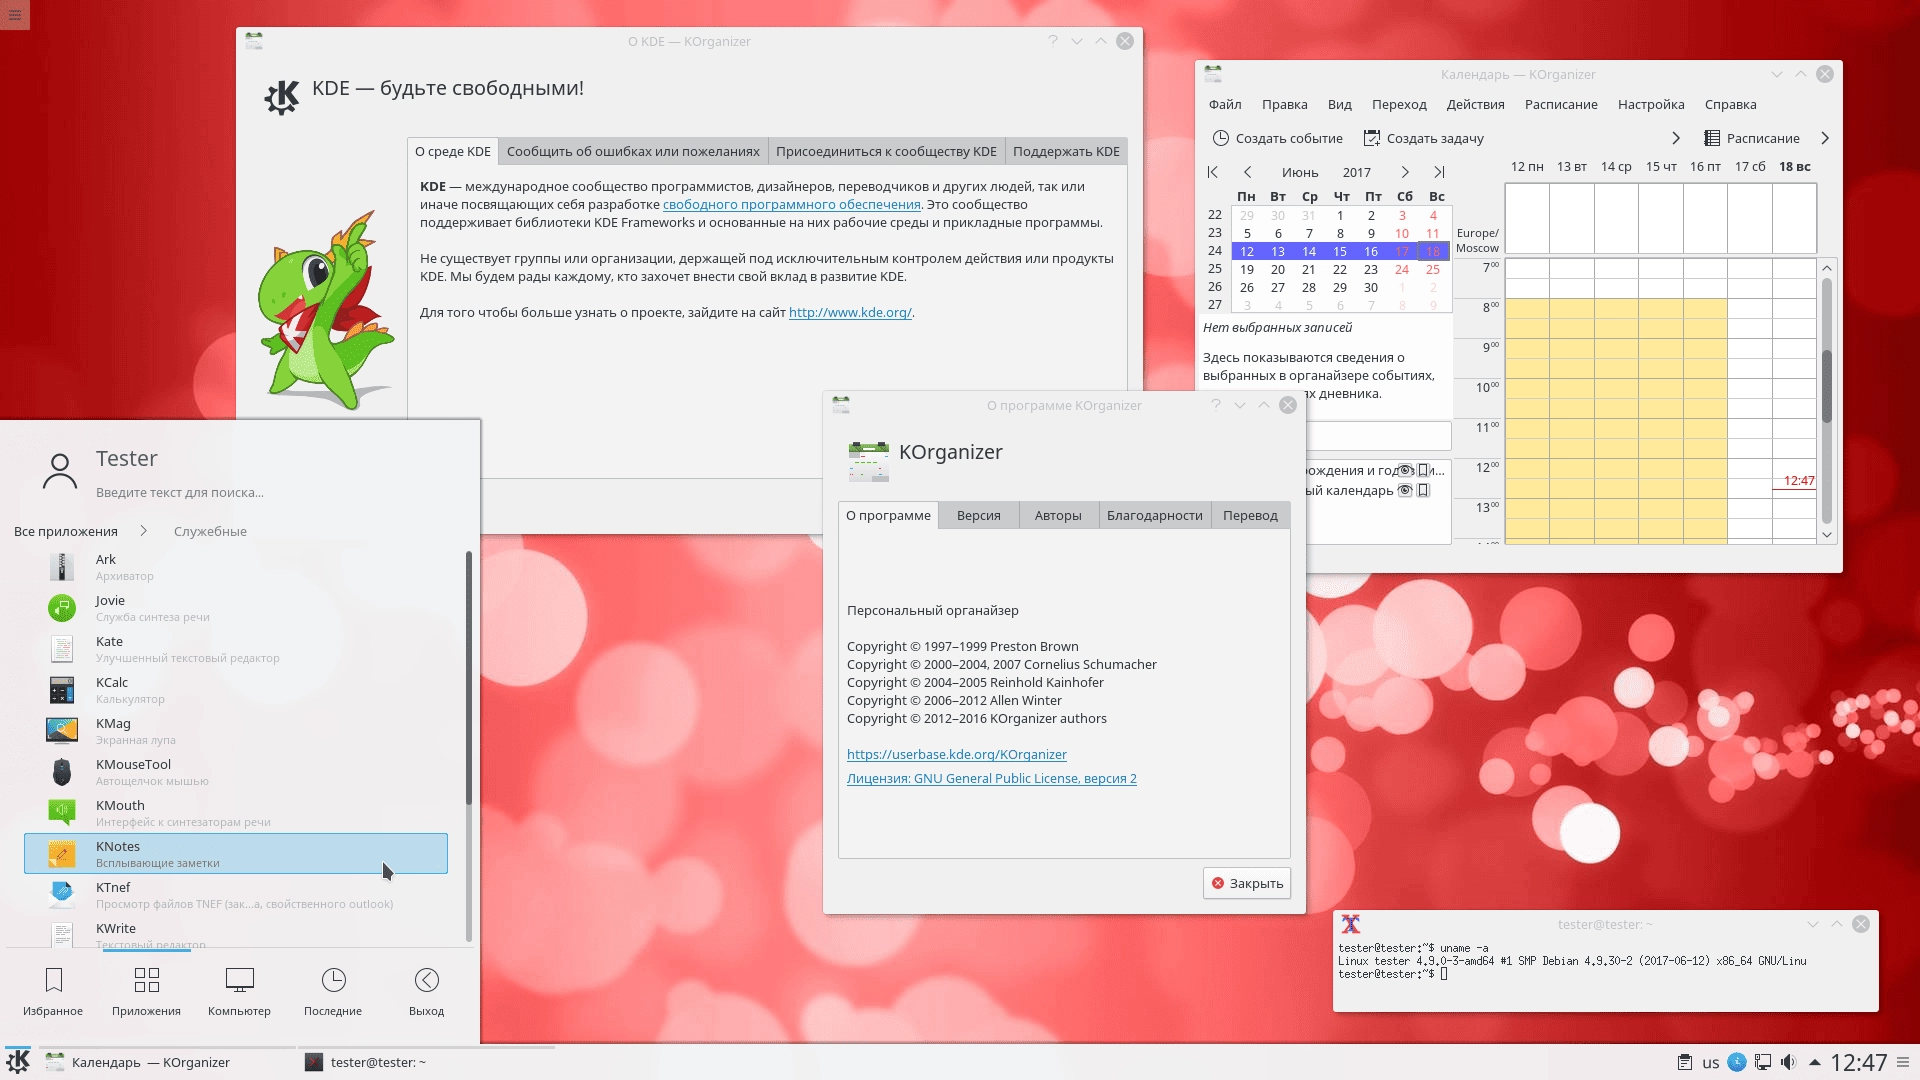Image resolution: width=1920 pixels, height=1080 pixels.
Task: Open the GNU General Public License link
Action: pyautogui.click(x=992, y=778)
